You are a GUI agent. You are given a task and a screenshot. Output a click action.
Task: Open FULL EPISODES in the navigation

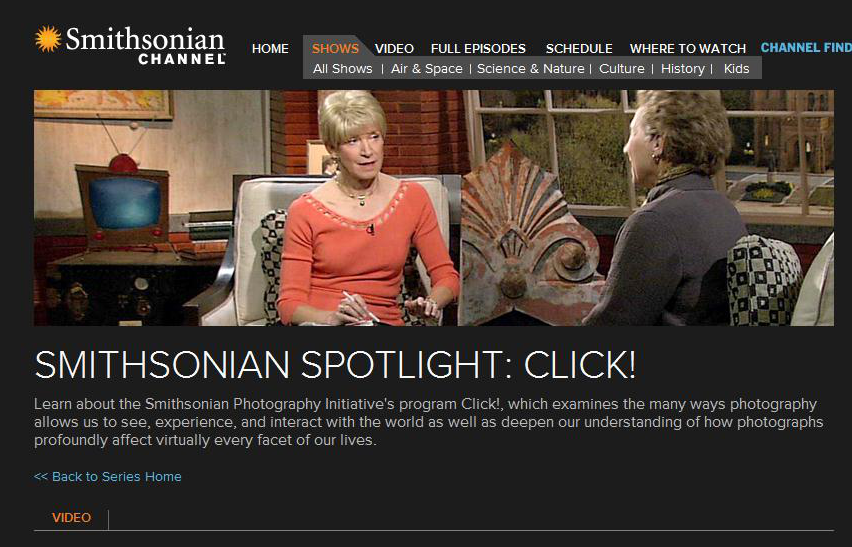[478, 48]
